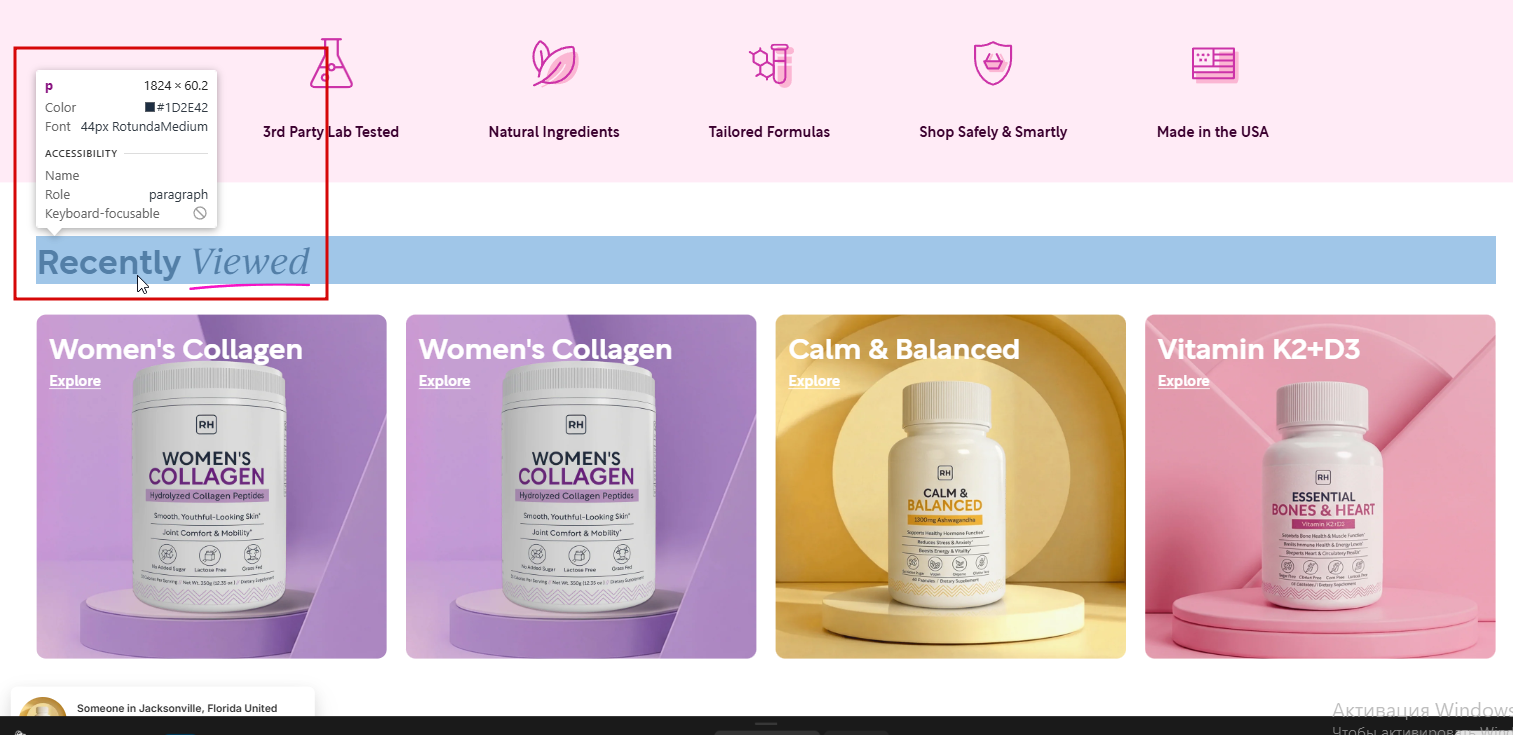Screen dimensions: 1513x735
Task: Click the Recently Viewed heading
Action: click(x=174, y=262)
